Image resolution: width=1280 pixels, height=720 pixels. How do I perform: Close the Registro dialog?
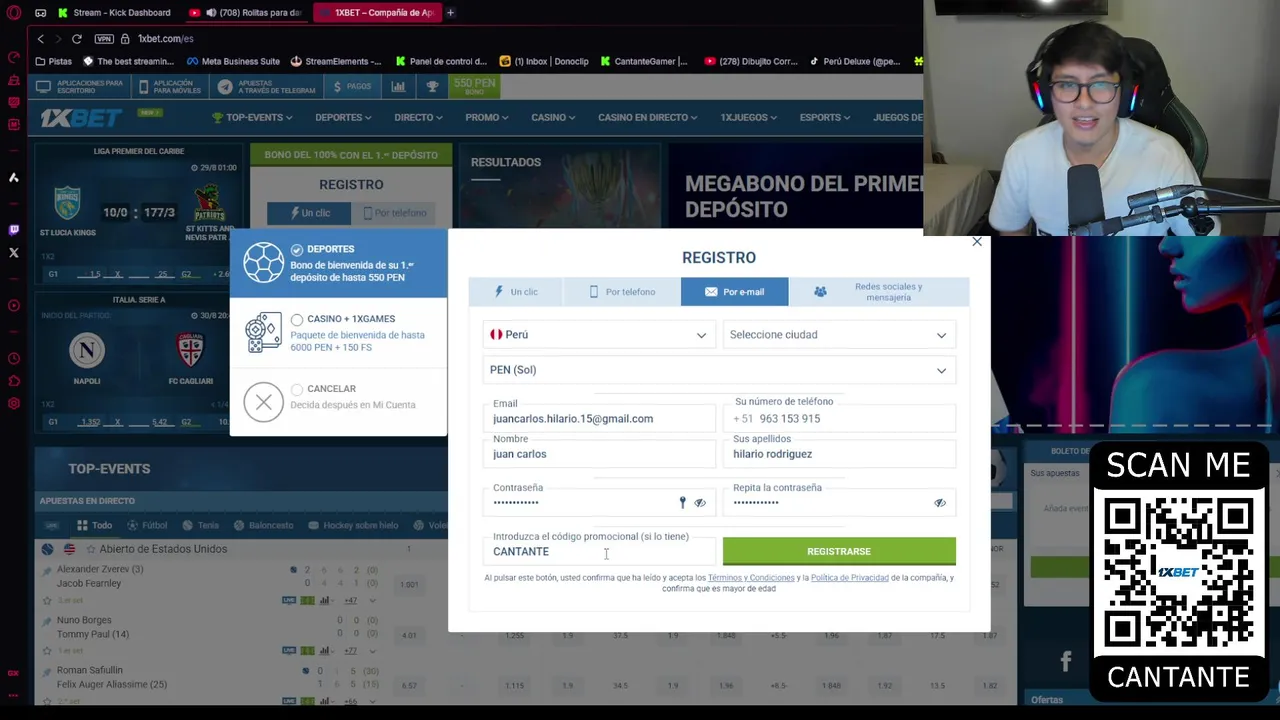coord(977,242)
